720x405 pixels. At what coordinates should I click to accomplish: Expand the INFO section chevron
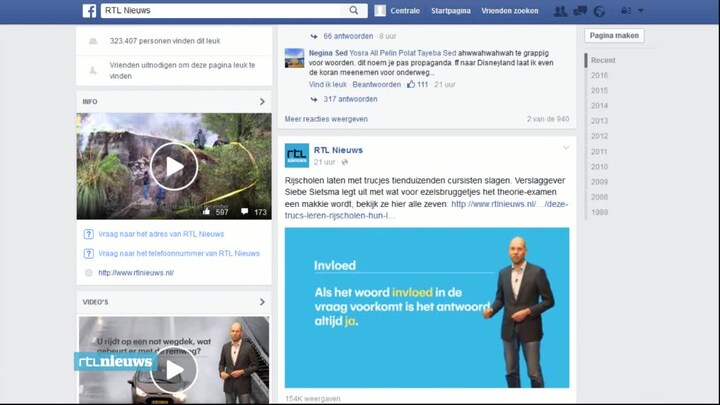click(262, 101)
